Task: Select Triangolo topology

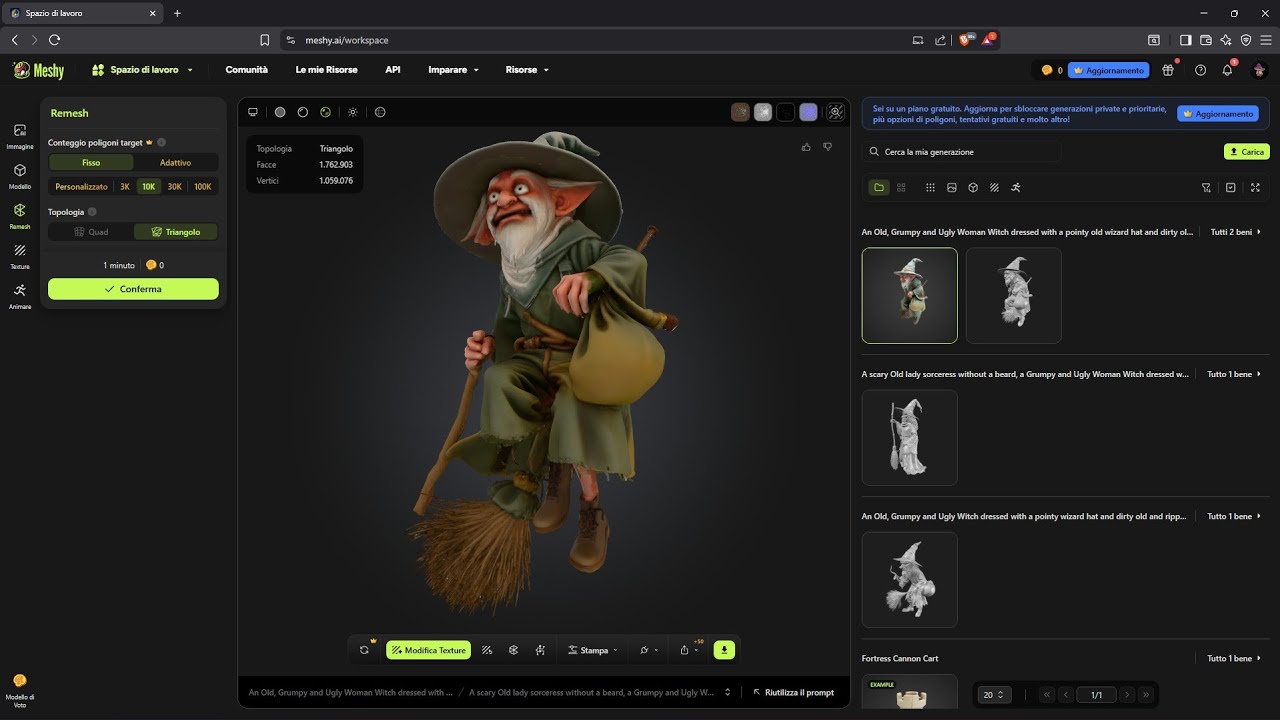Action: [175, 232]
